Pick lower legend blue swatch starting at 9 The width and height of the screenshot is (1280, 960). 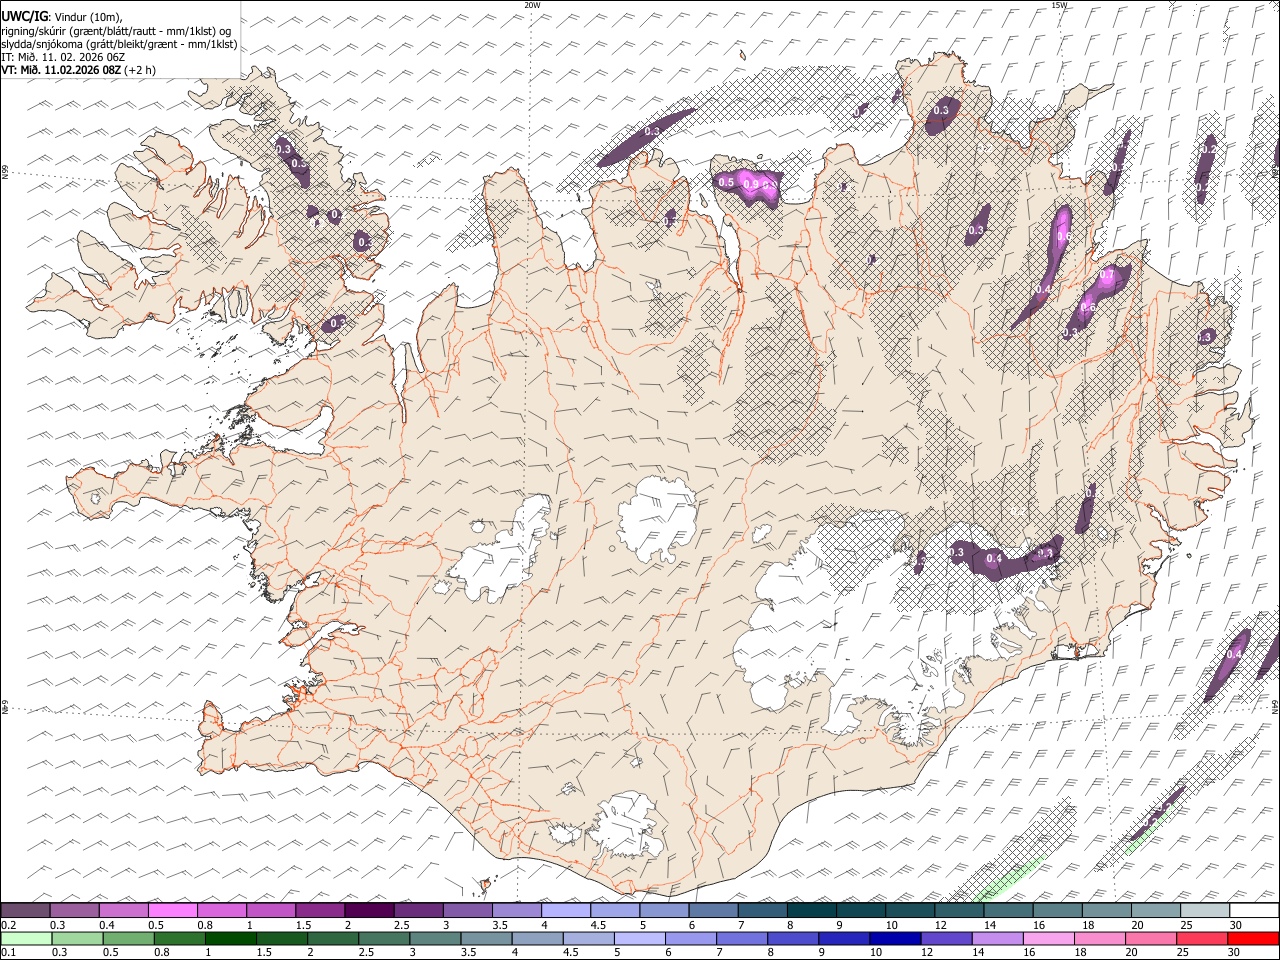coord(844,938)
